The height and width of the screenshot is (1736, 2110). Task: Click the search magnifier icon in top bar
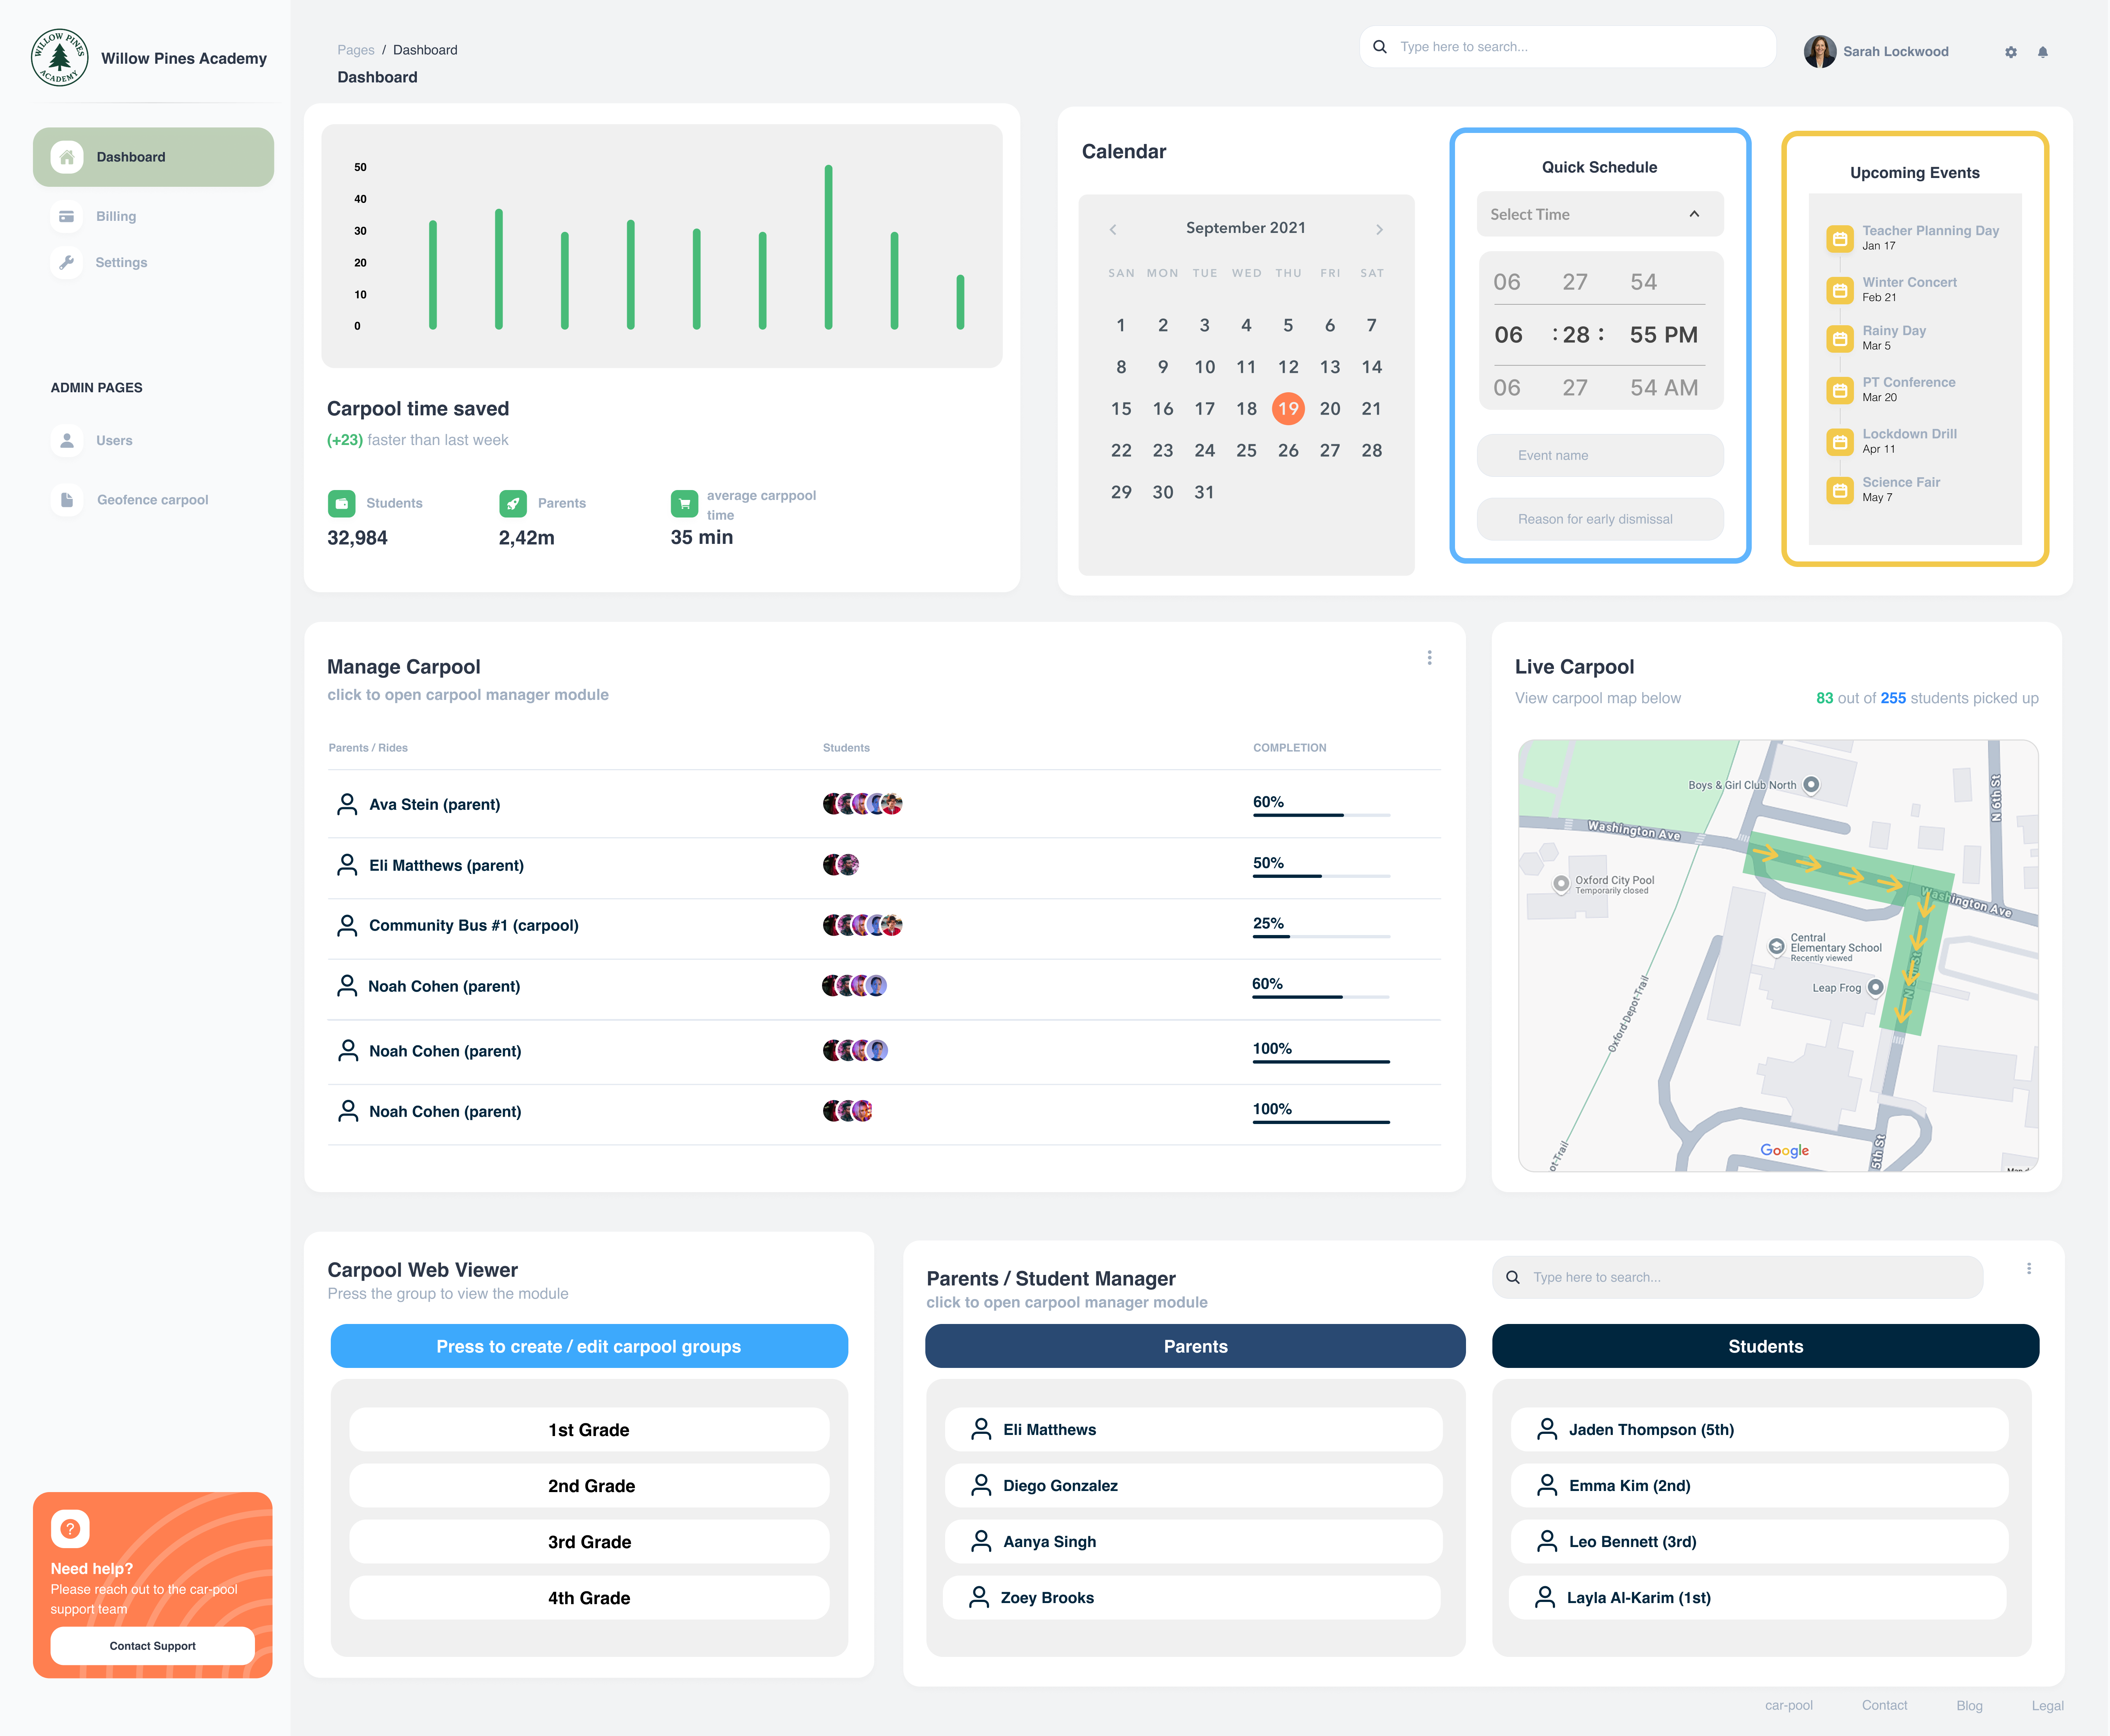pos(1380,47)
